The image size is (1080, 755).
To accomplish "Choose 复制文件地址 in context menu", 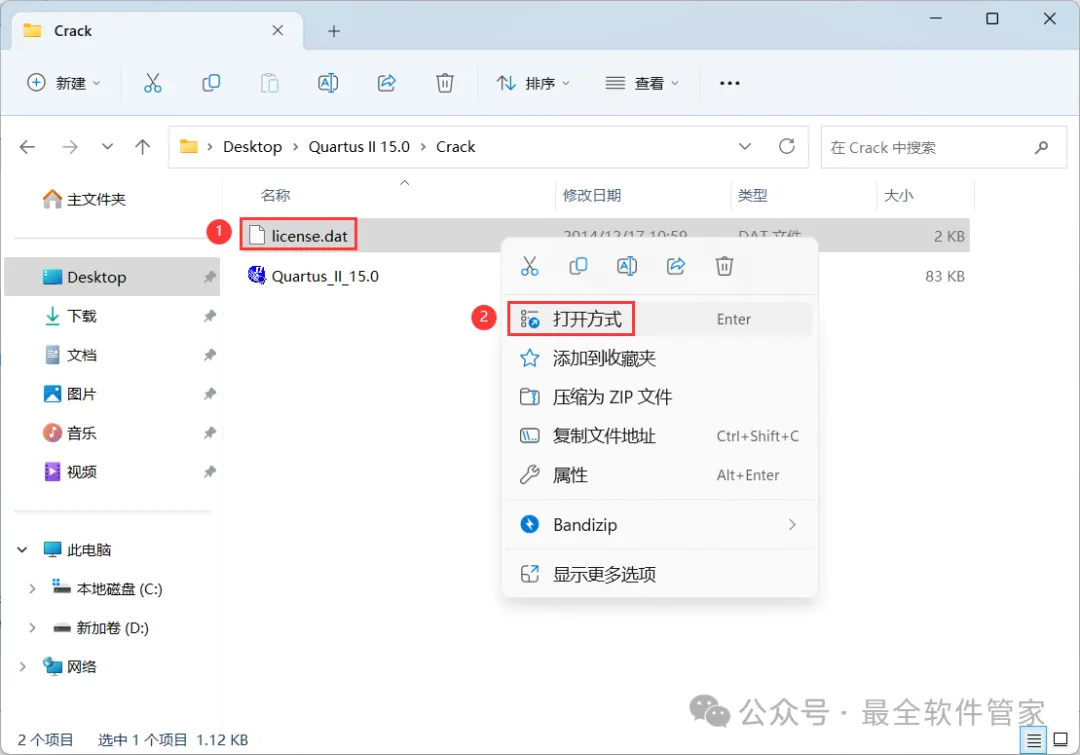I will 660,436.
